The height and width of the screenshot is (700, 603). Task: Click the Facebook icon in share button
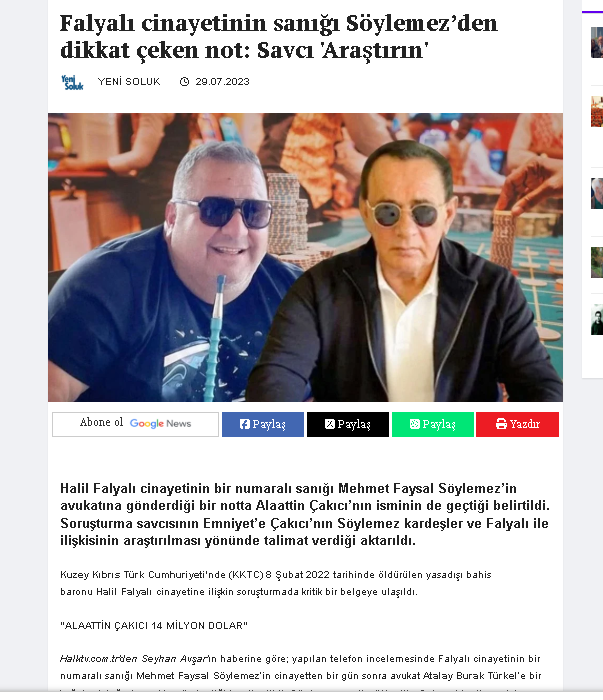pos(245,424)
